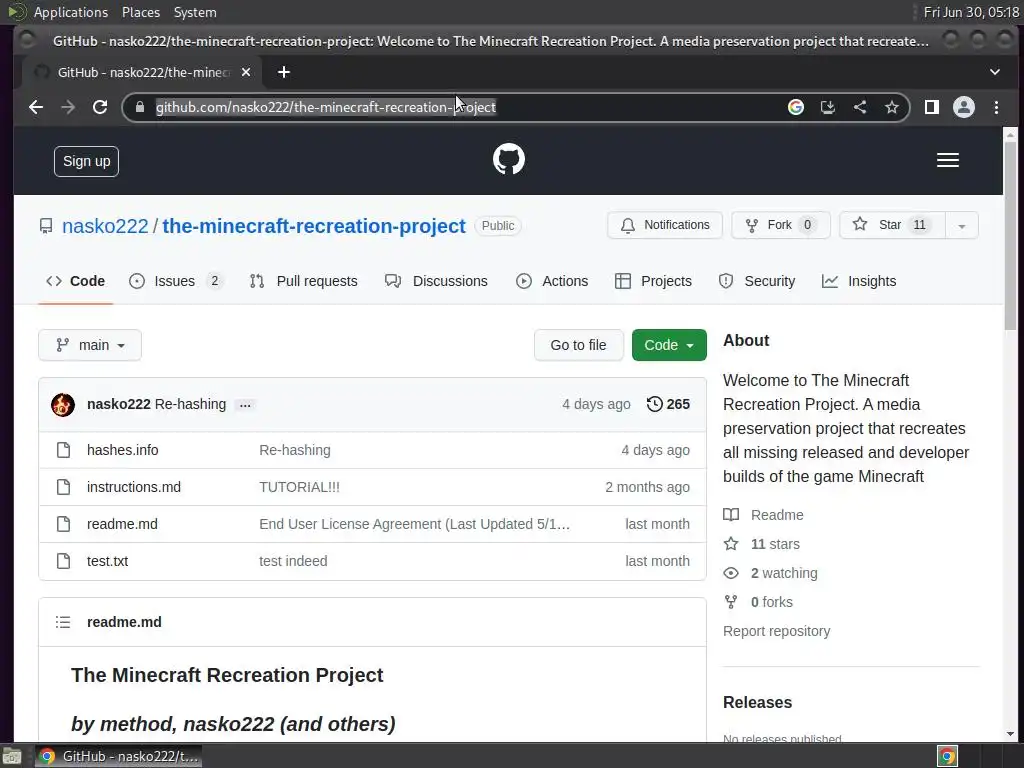Viewport: 1024px width, 768px height.
Task: Open the readme.md file in list
Action: coord(122,524)
